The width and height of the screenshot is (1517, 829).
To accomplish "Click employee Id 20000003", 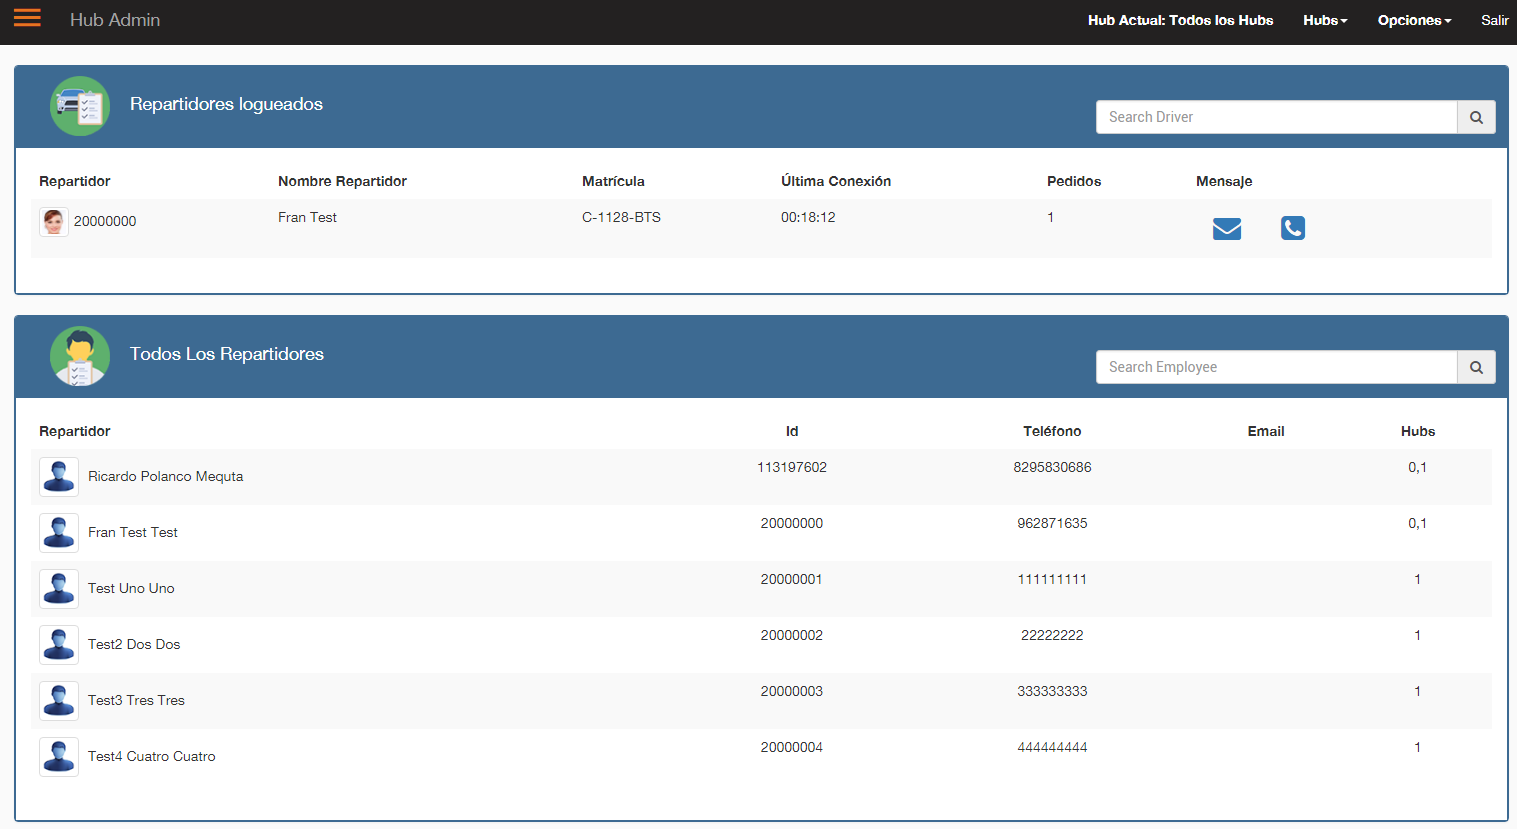I will tap(792, 691).
